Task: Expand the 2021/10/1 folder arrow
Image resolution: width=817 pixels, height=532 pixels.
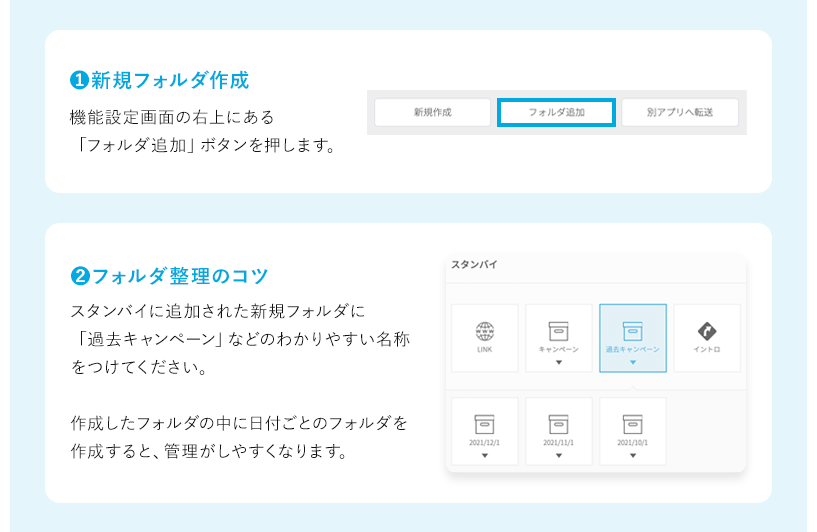Action: [x=633, y=455]
